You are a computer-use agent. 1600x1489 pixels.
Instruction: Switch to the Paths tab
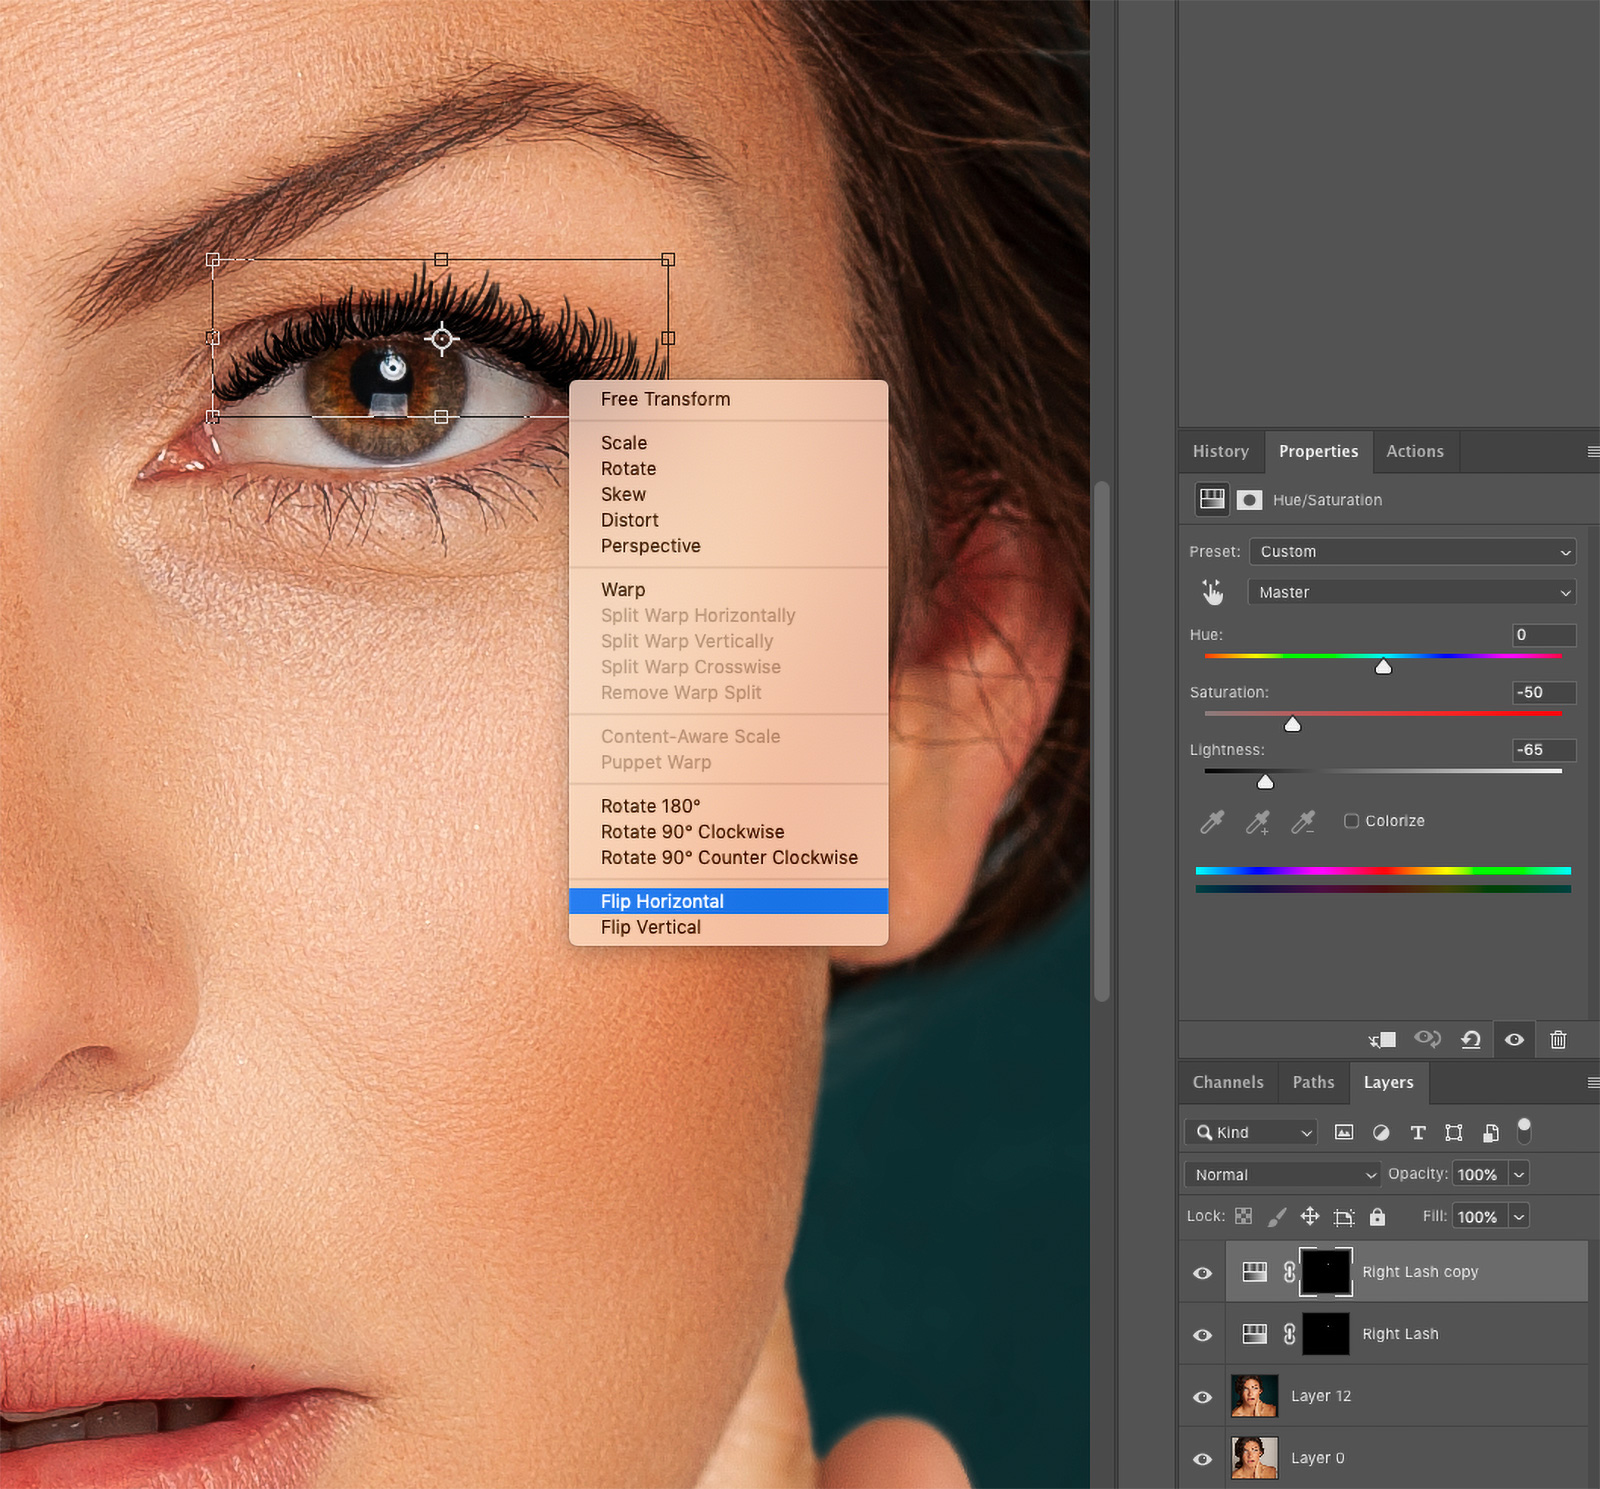[x=1313, y=1083]
